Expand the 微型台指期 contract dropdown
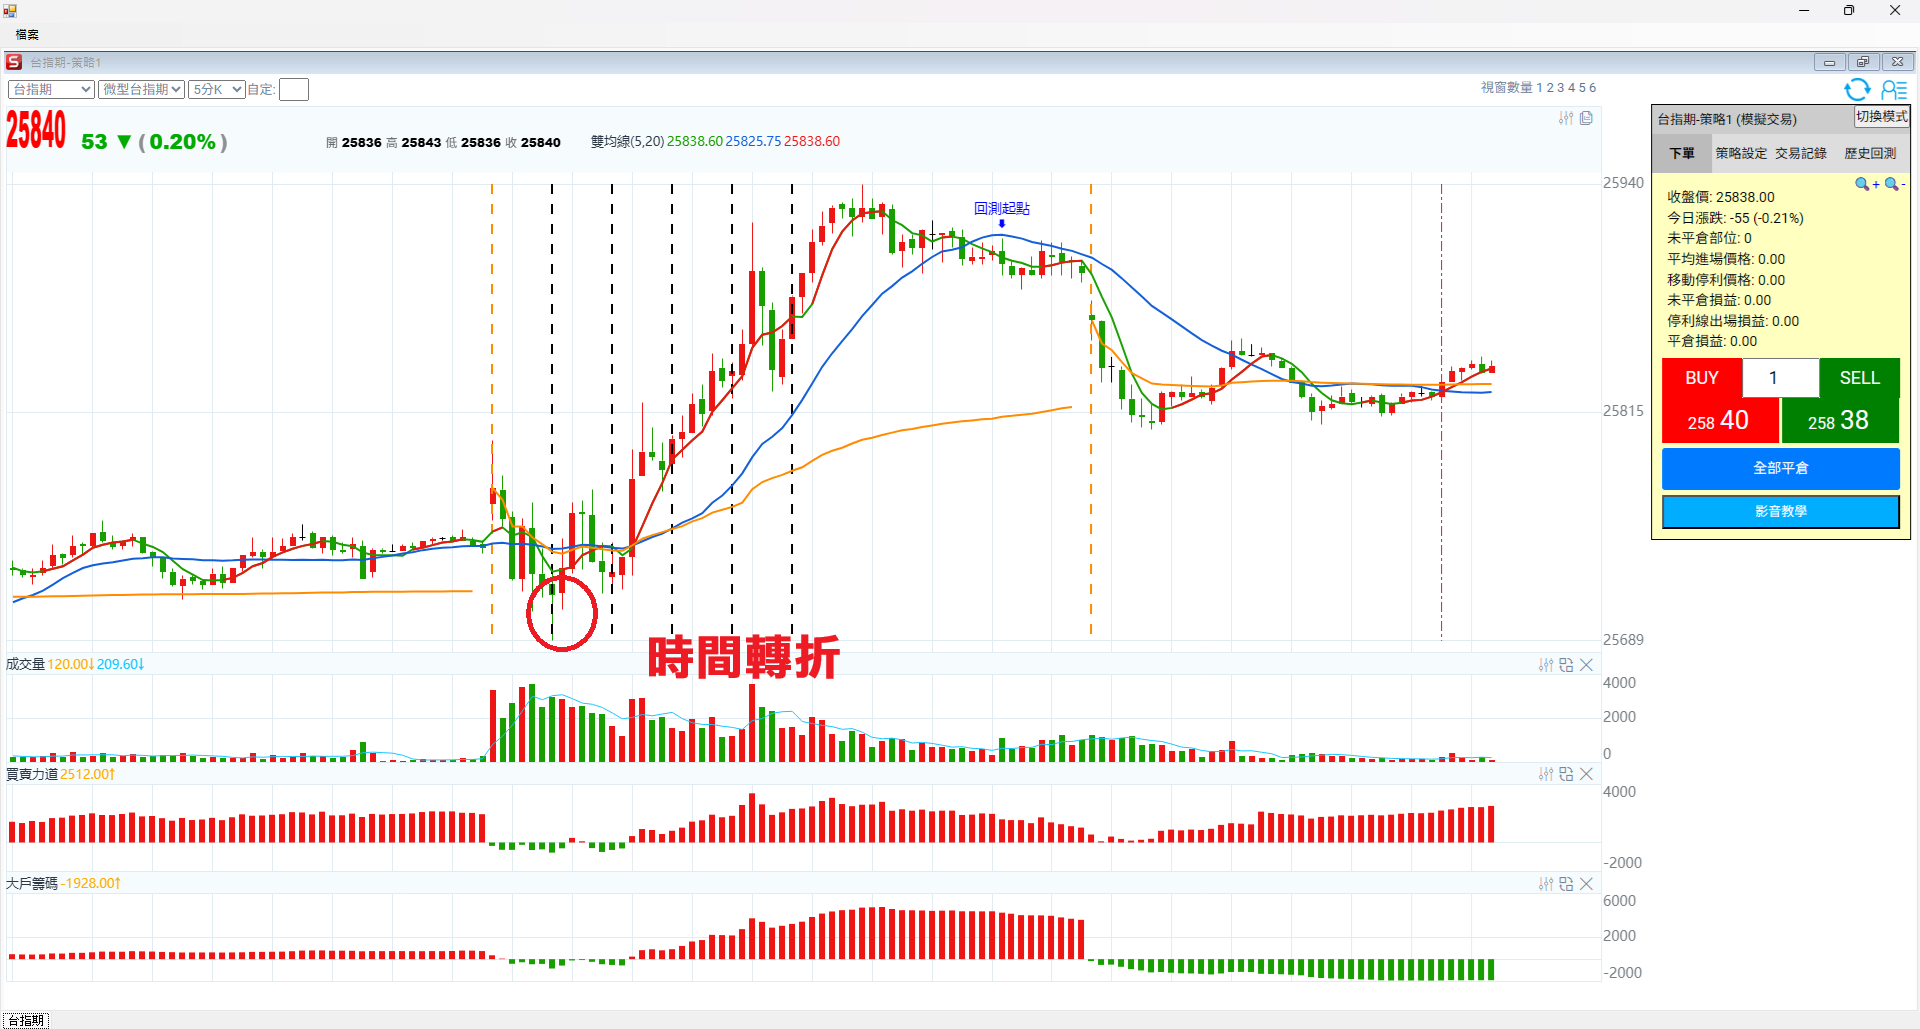Viewport: 1920px width, 1029px height. coord(141,90)
